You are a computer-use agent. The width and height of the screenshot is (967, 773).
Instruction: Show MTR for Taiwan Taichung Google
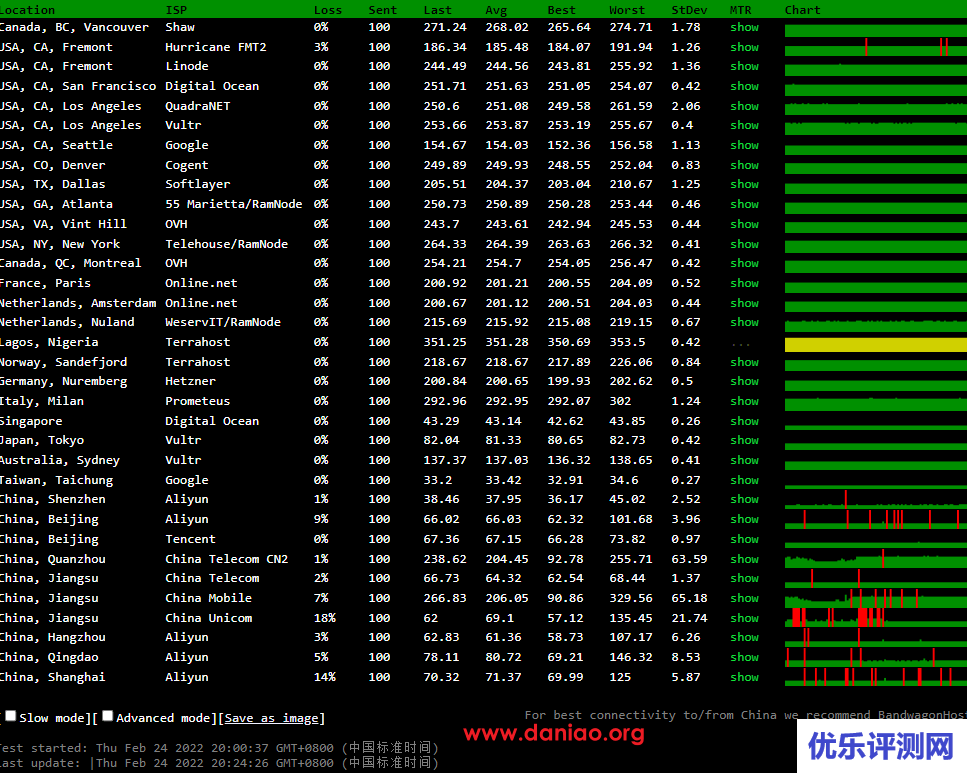tap(744, 480)
